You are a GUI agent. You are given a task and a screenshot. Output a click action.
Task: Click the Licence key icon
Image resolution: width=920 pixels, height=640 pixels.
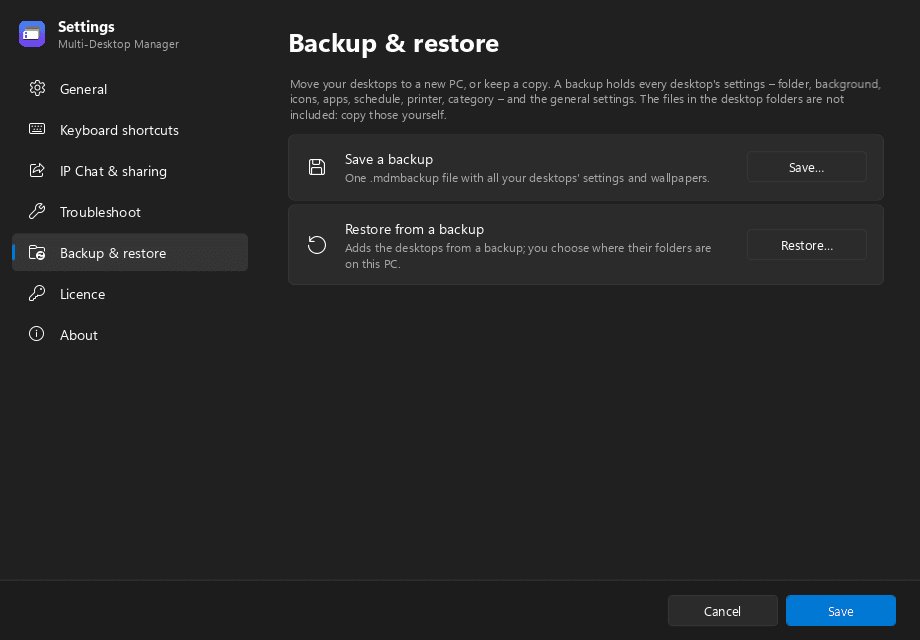[37, 293]
